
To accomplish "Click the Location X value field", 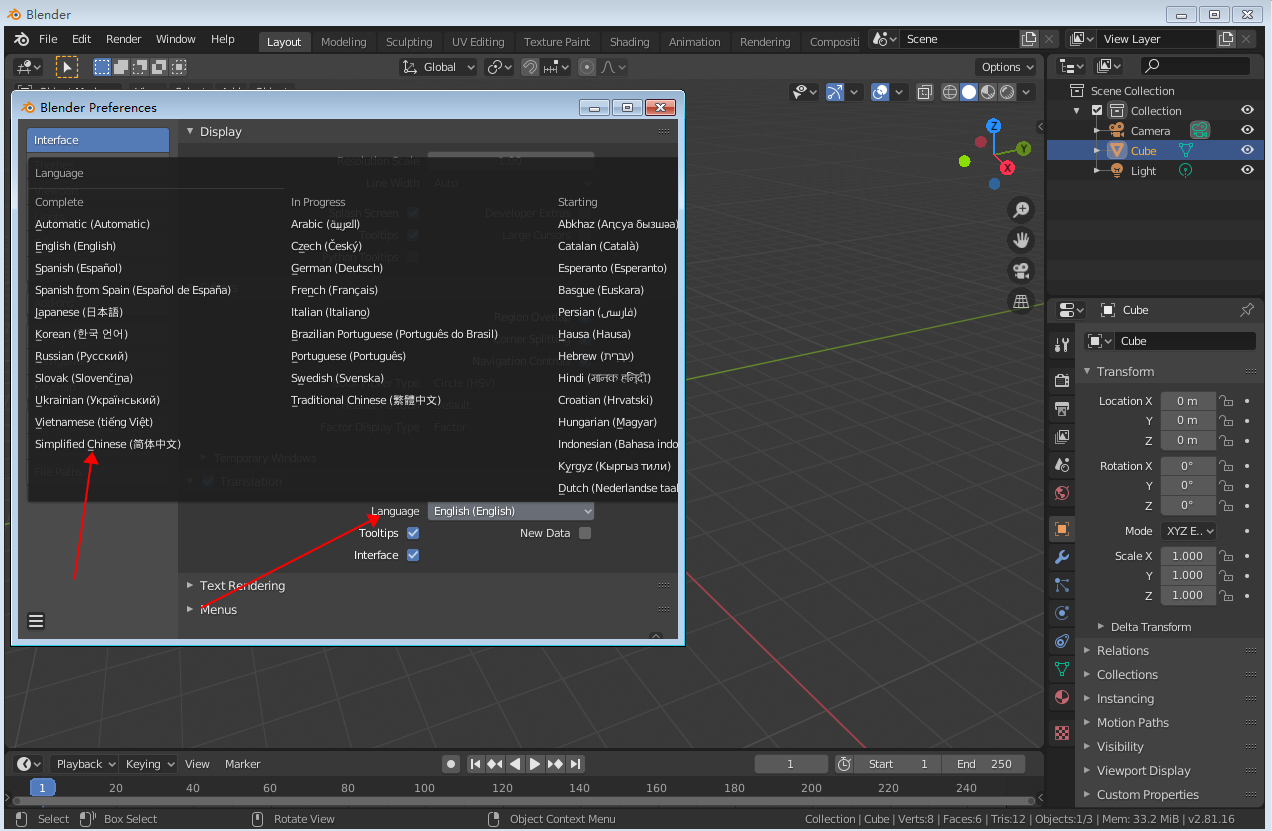I will [1187, 401].
